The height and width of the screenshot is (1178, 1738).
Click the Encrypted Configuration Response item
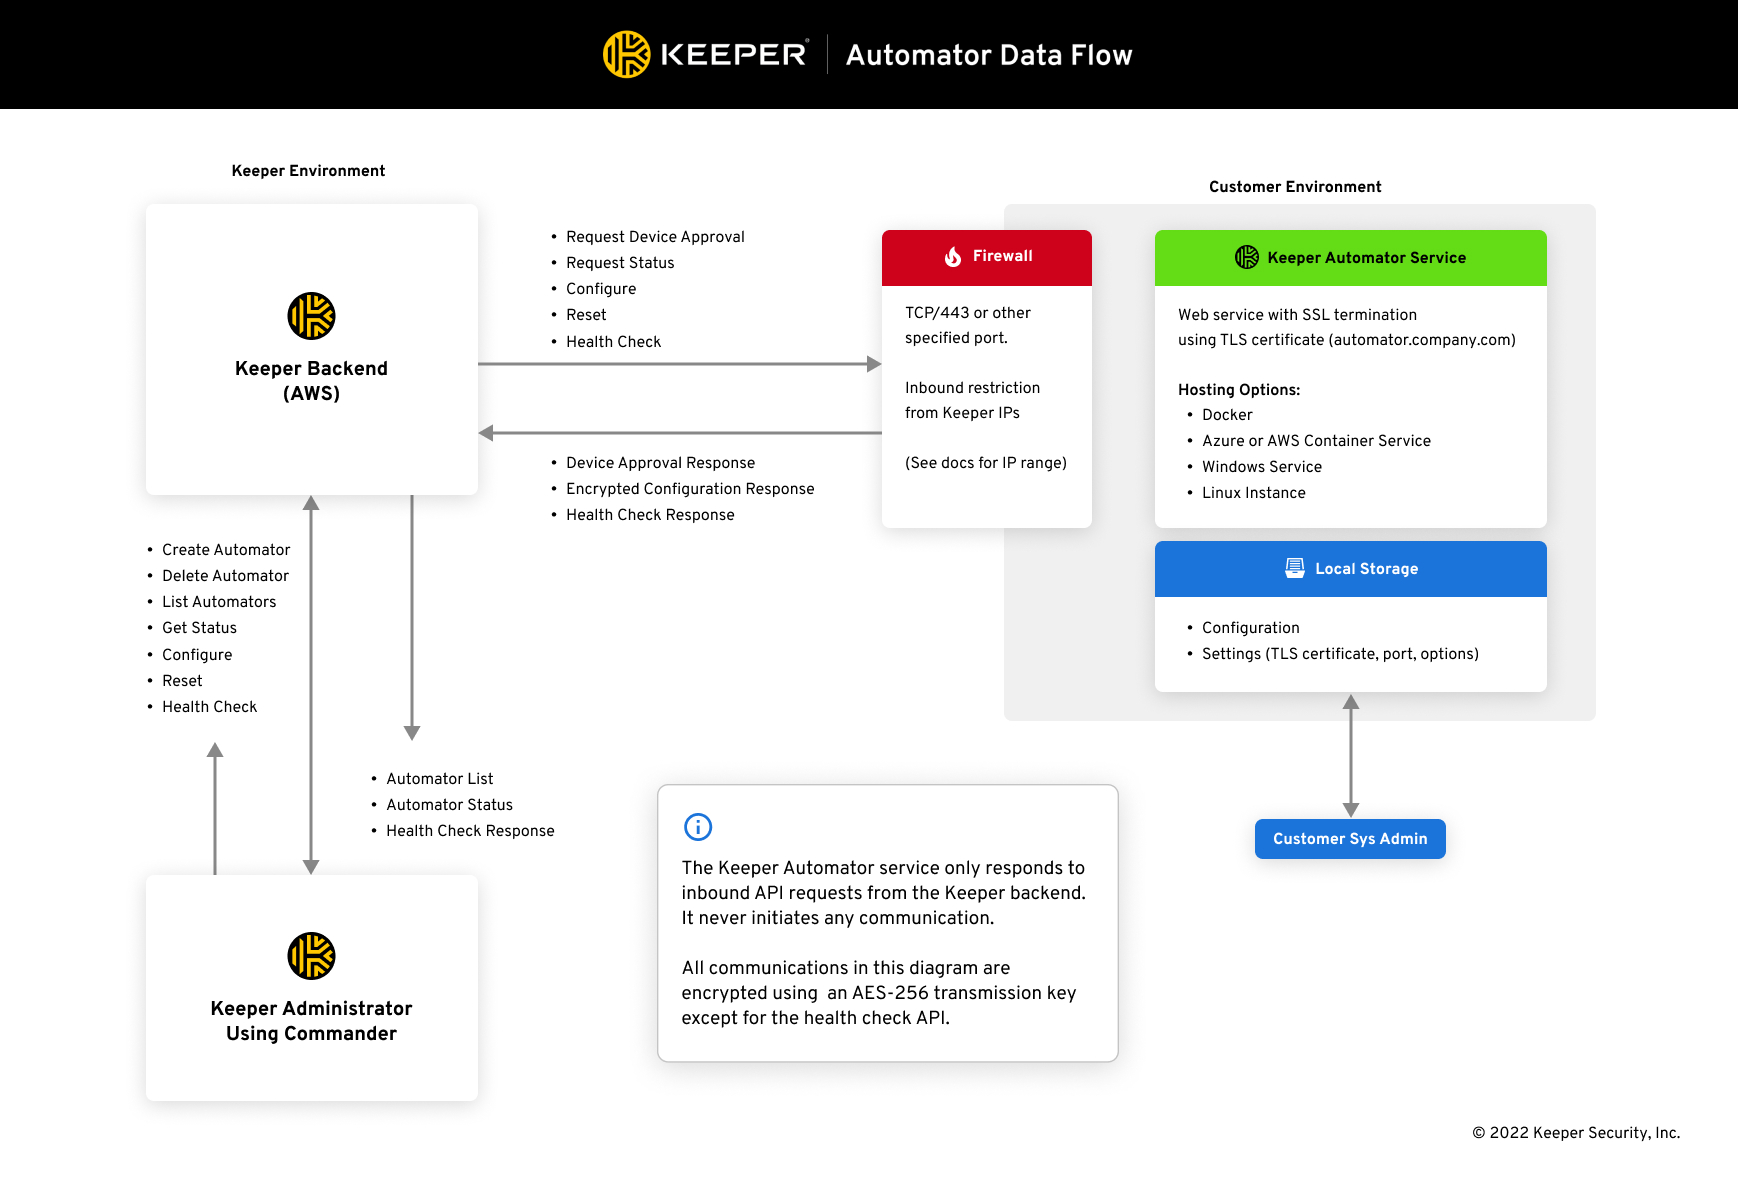tap(690, 489)
